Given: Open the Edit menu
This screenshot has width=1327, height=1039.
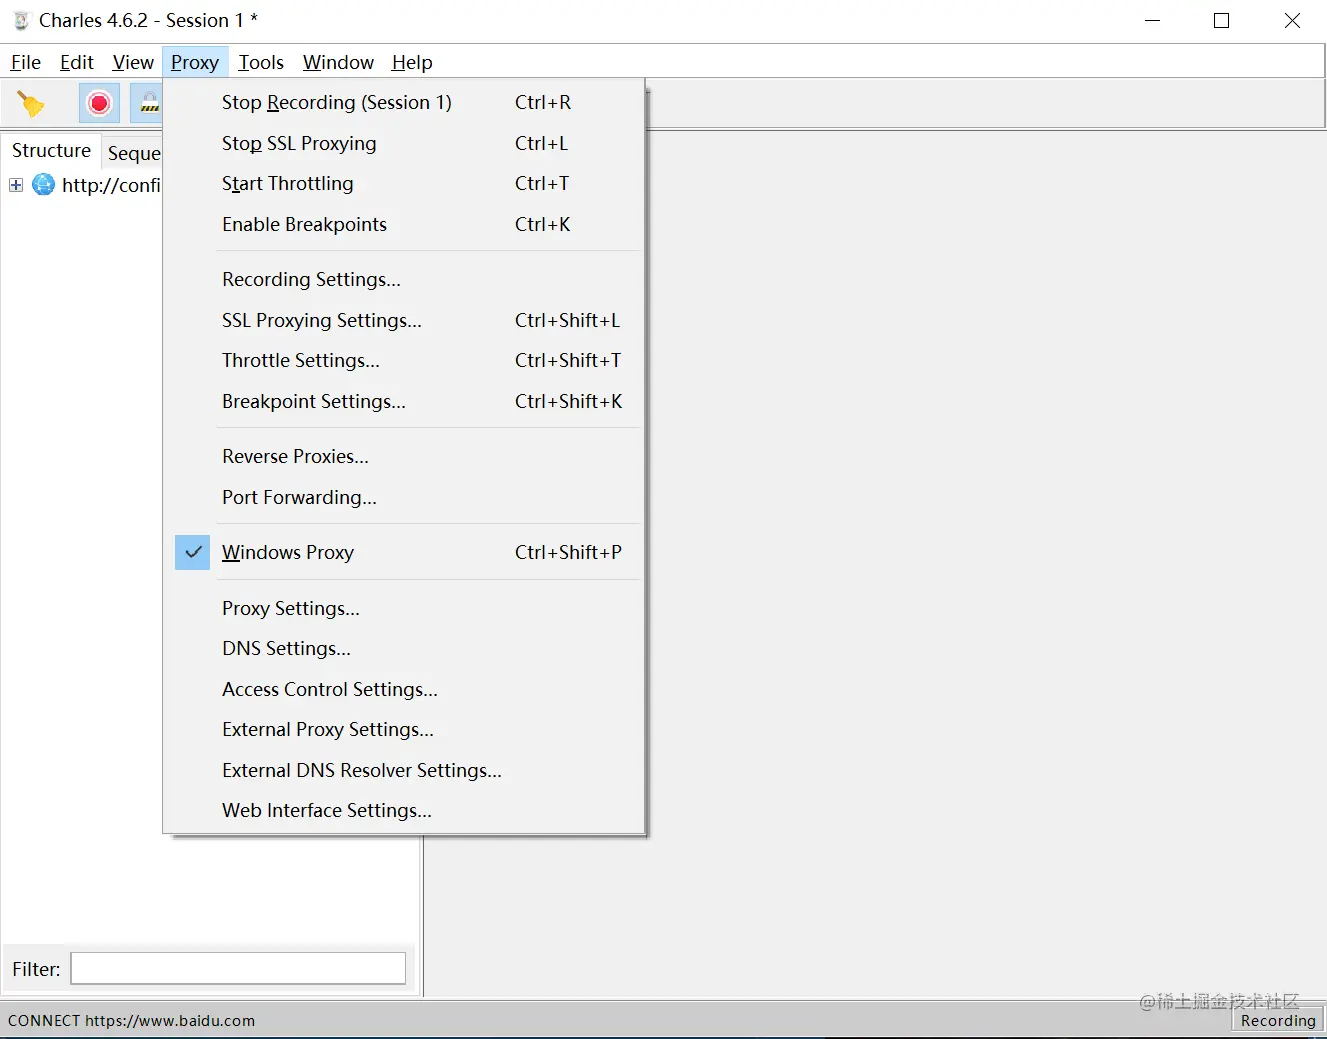Looking at the screenshot, I should pyautogui.click(x=77, y=62).
